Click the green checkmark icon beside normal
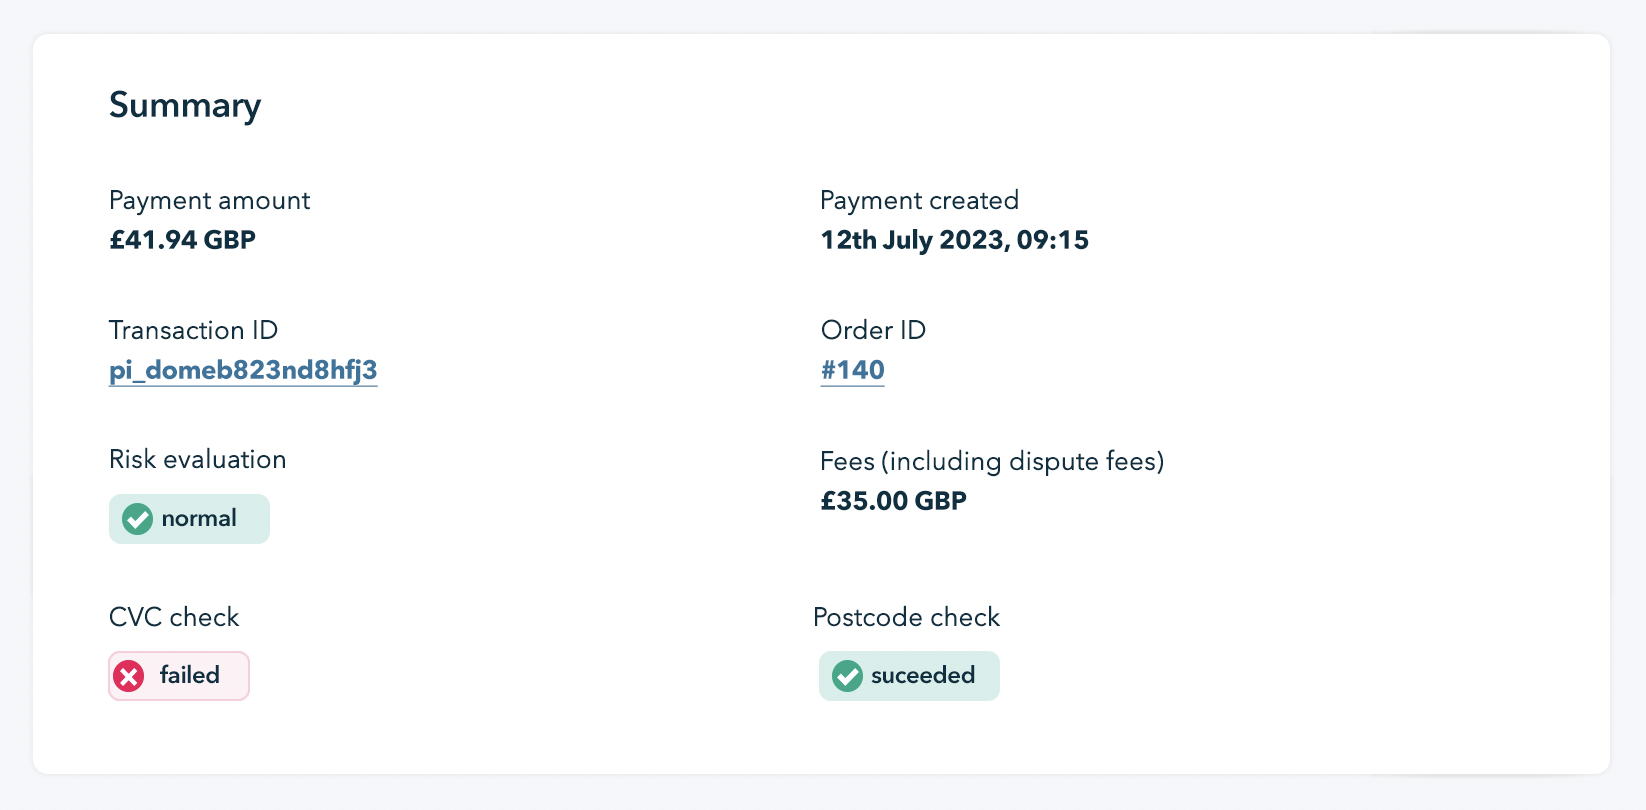This screenshot has width=1646, height=810. [137, 519]
